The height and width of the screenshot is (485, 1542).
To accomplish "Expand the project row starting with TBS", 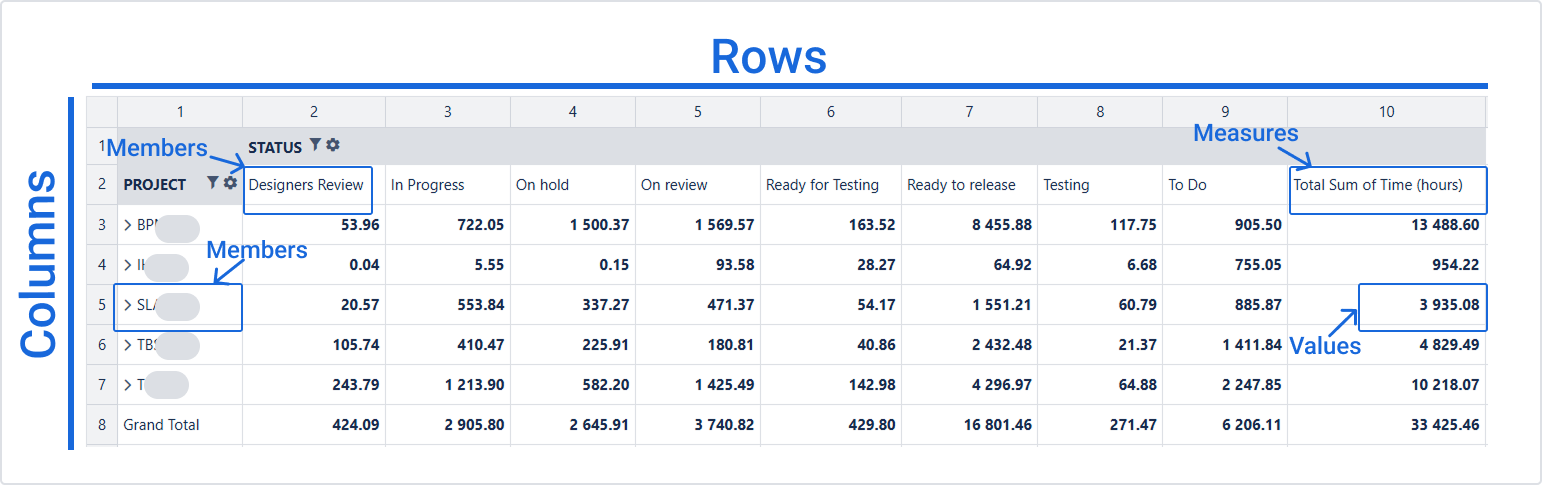I will [x=128, y=345].
